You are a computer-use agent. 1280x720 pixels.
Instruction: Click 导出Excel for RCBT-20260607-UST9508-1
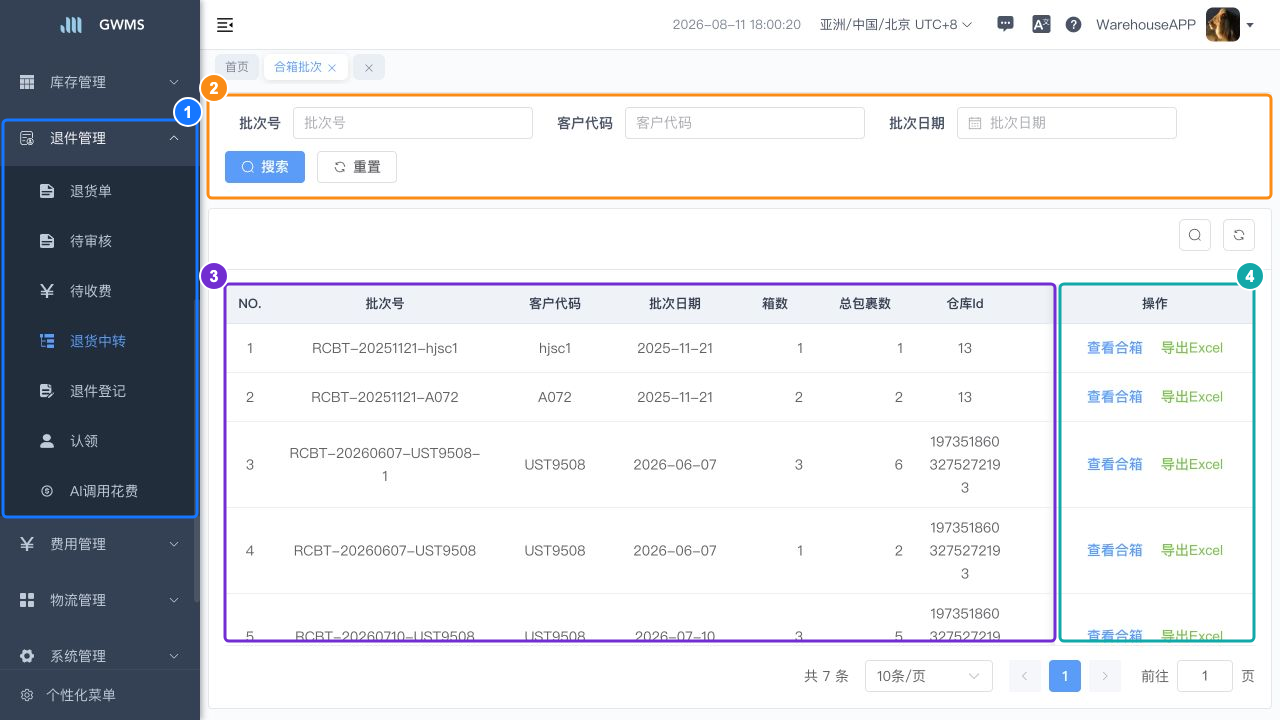click(1192, 464)
